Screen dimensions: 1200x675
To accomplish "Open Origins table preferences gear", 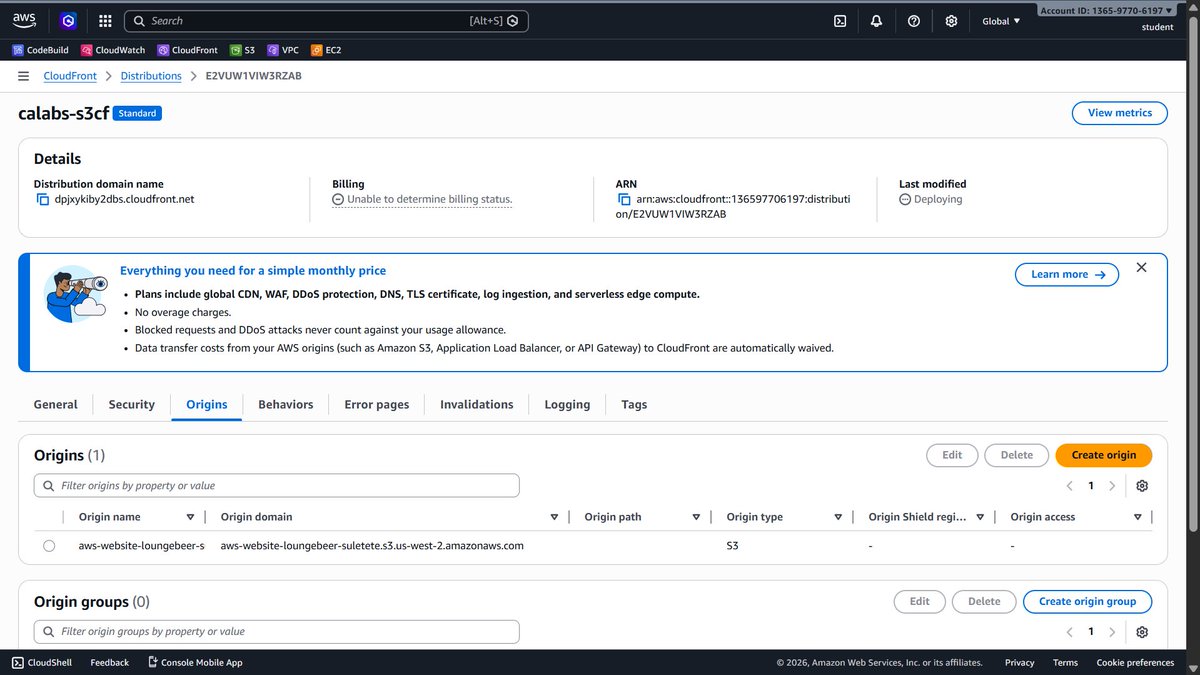I will pos(1142,485).
